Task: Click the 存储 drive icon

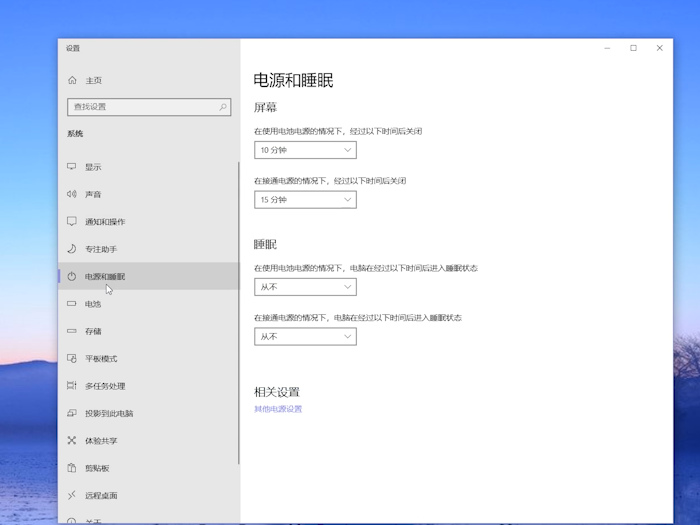Action: [x=72, y=331]
